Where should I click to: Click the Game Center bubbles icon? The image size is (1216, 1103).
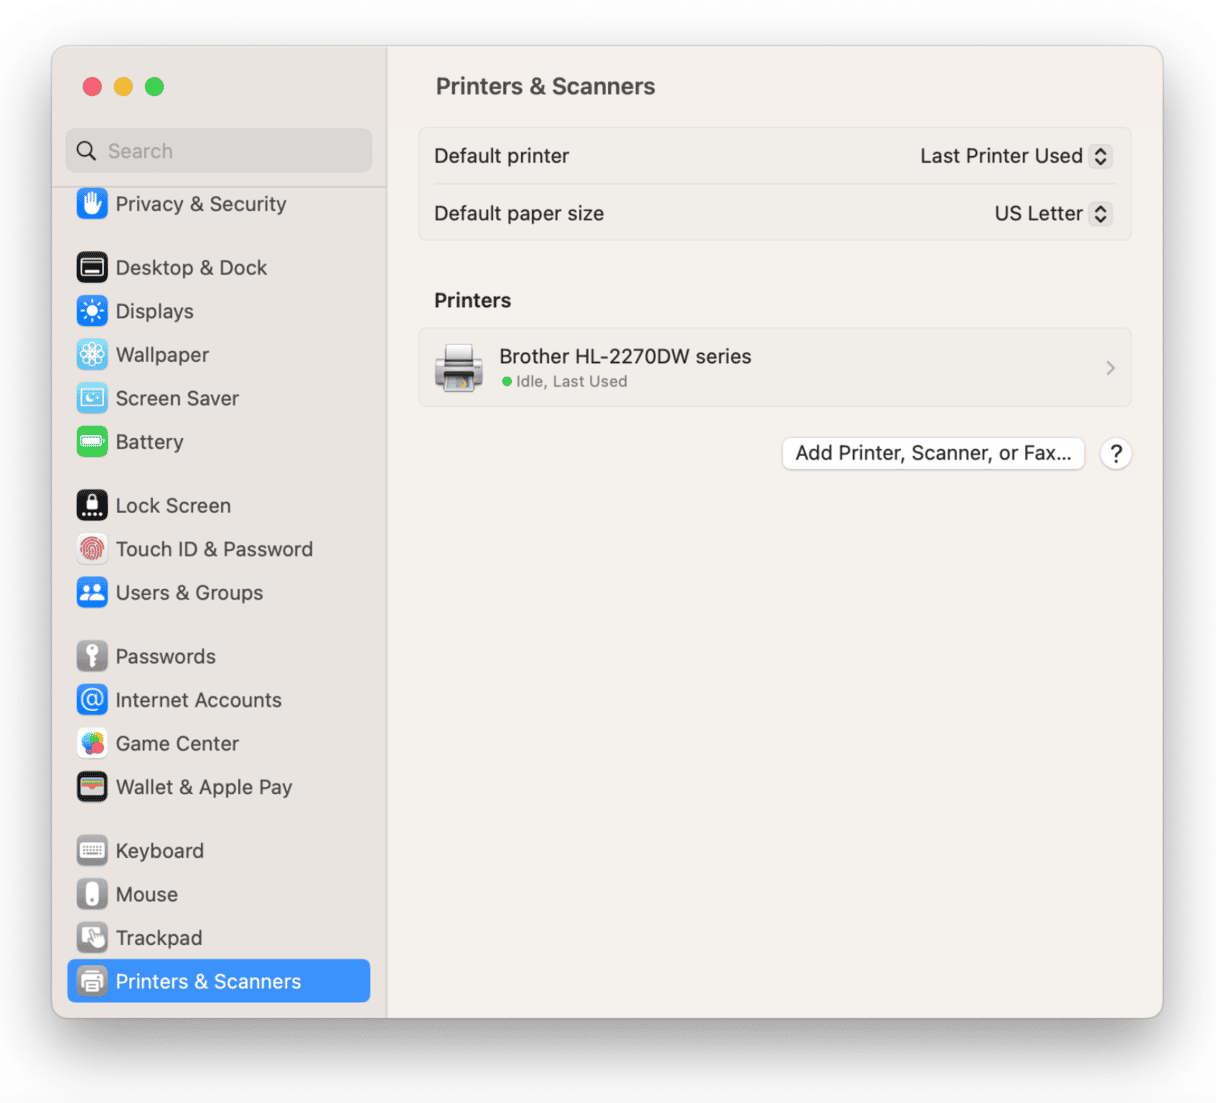click(92, 744)
